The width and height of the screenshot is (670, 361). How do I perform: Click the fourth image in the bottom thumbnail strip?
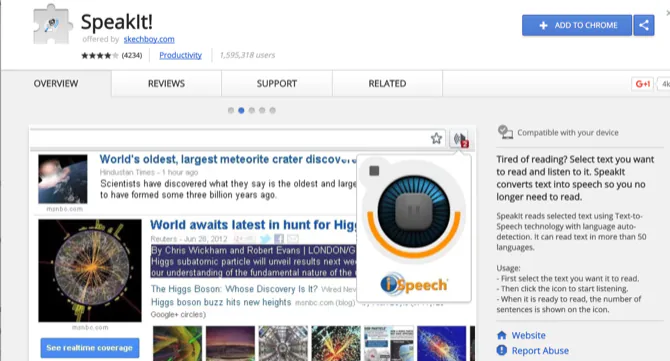point(336,343)
